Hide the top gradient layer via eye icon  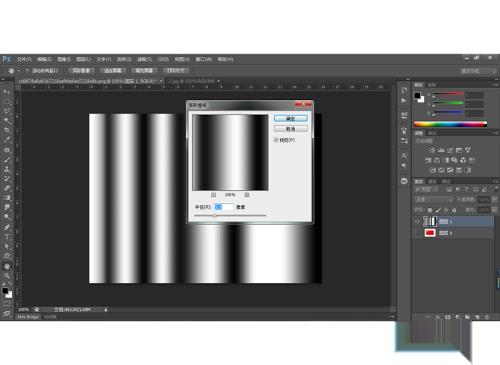[x=417, y=221]
